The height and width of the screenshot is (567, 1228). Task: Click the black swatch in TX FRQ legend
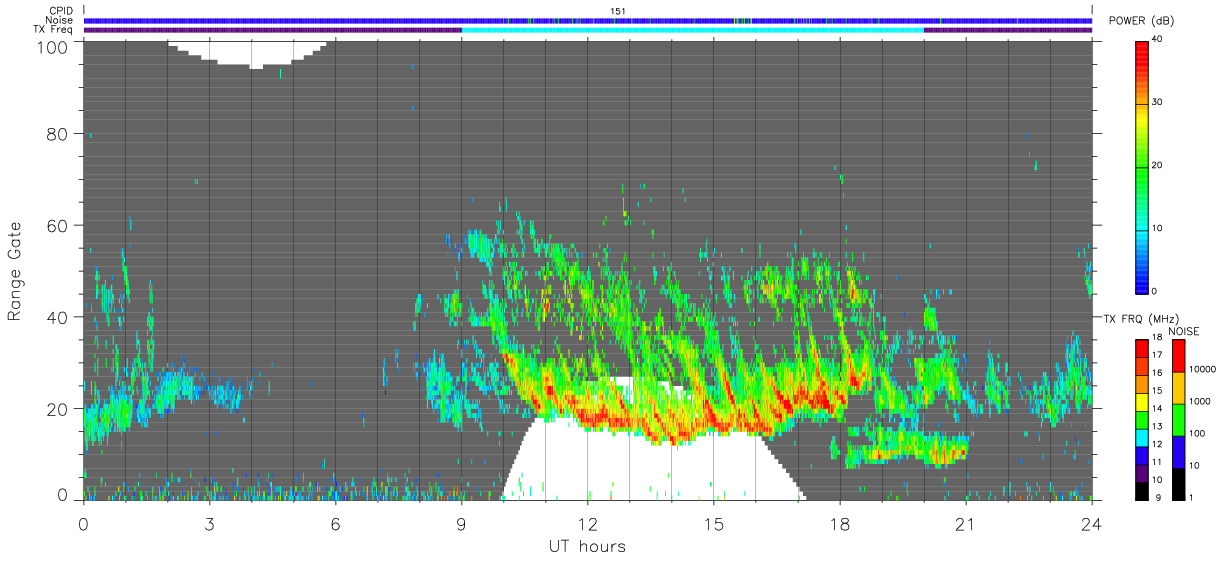tap(1142, 491)
